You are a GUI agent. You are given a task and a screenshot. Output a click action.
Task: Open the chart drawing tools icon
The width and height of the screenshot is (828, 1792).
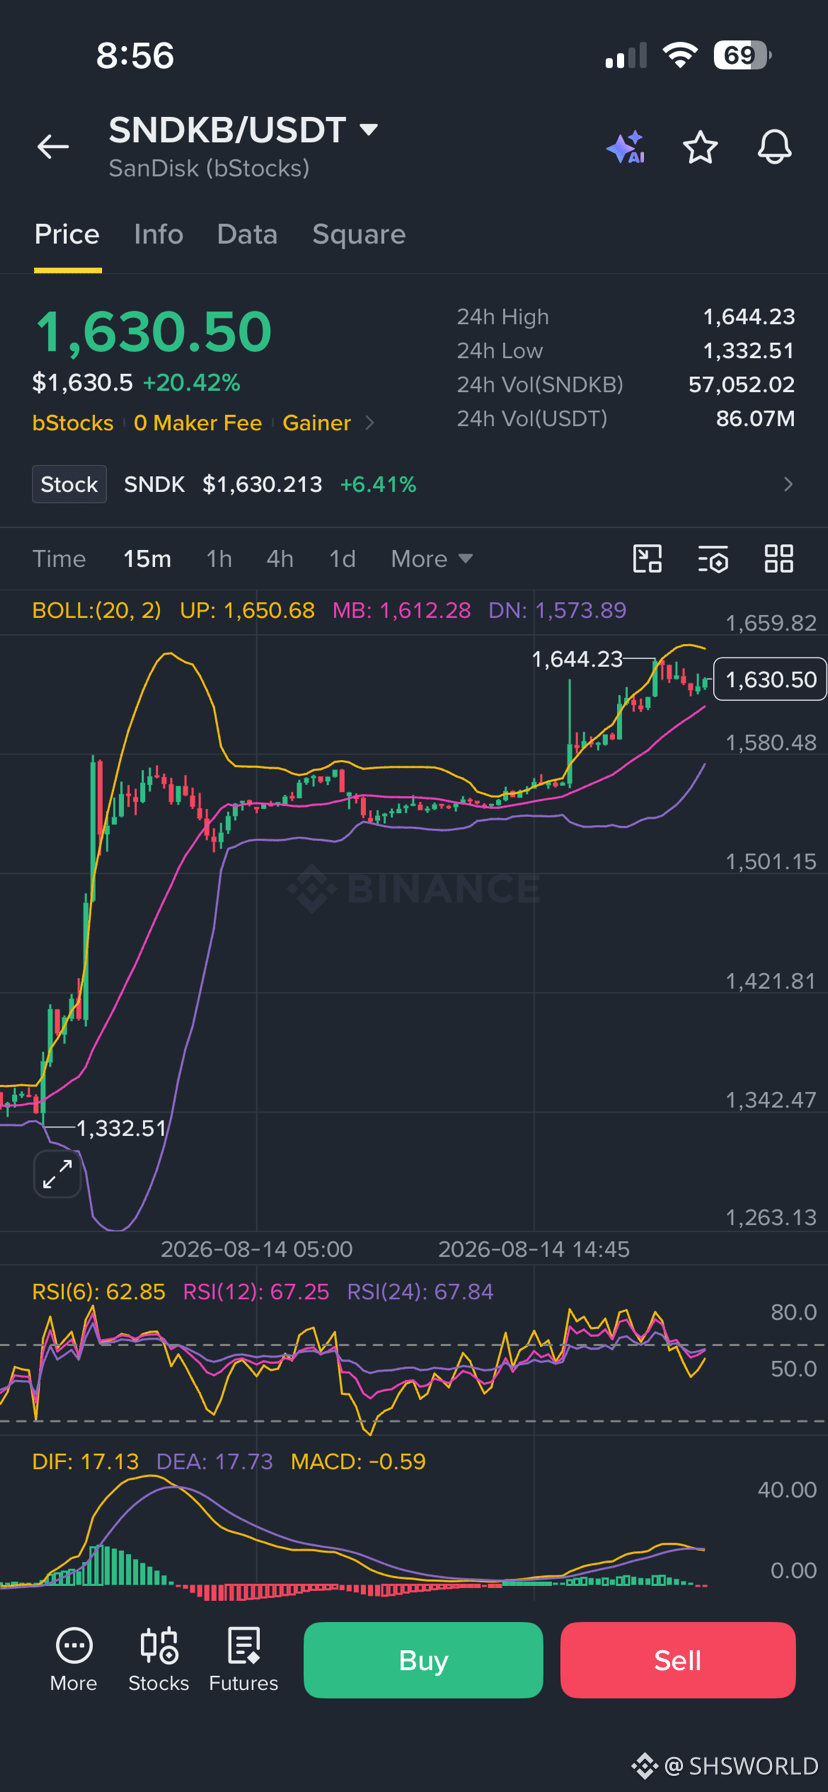(648, 559)
